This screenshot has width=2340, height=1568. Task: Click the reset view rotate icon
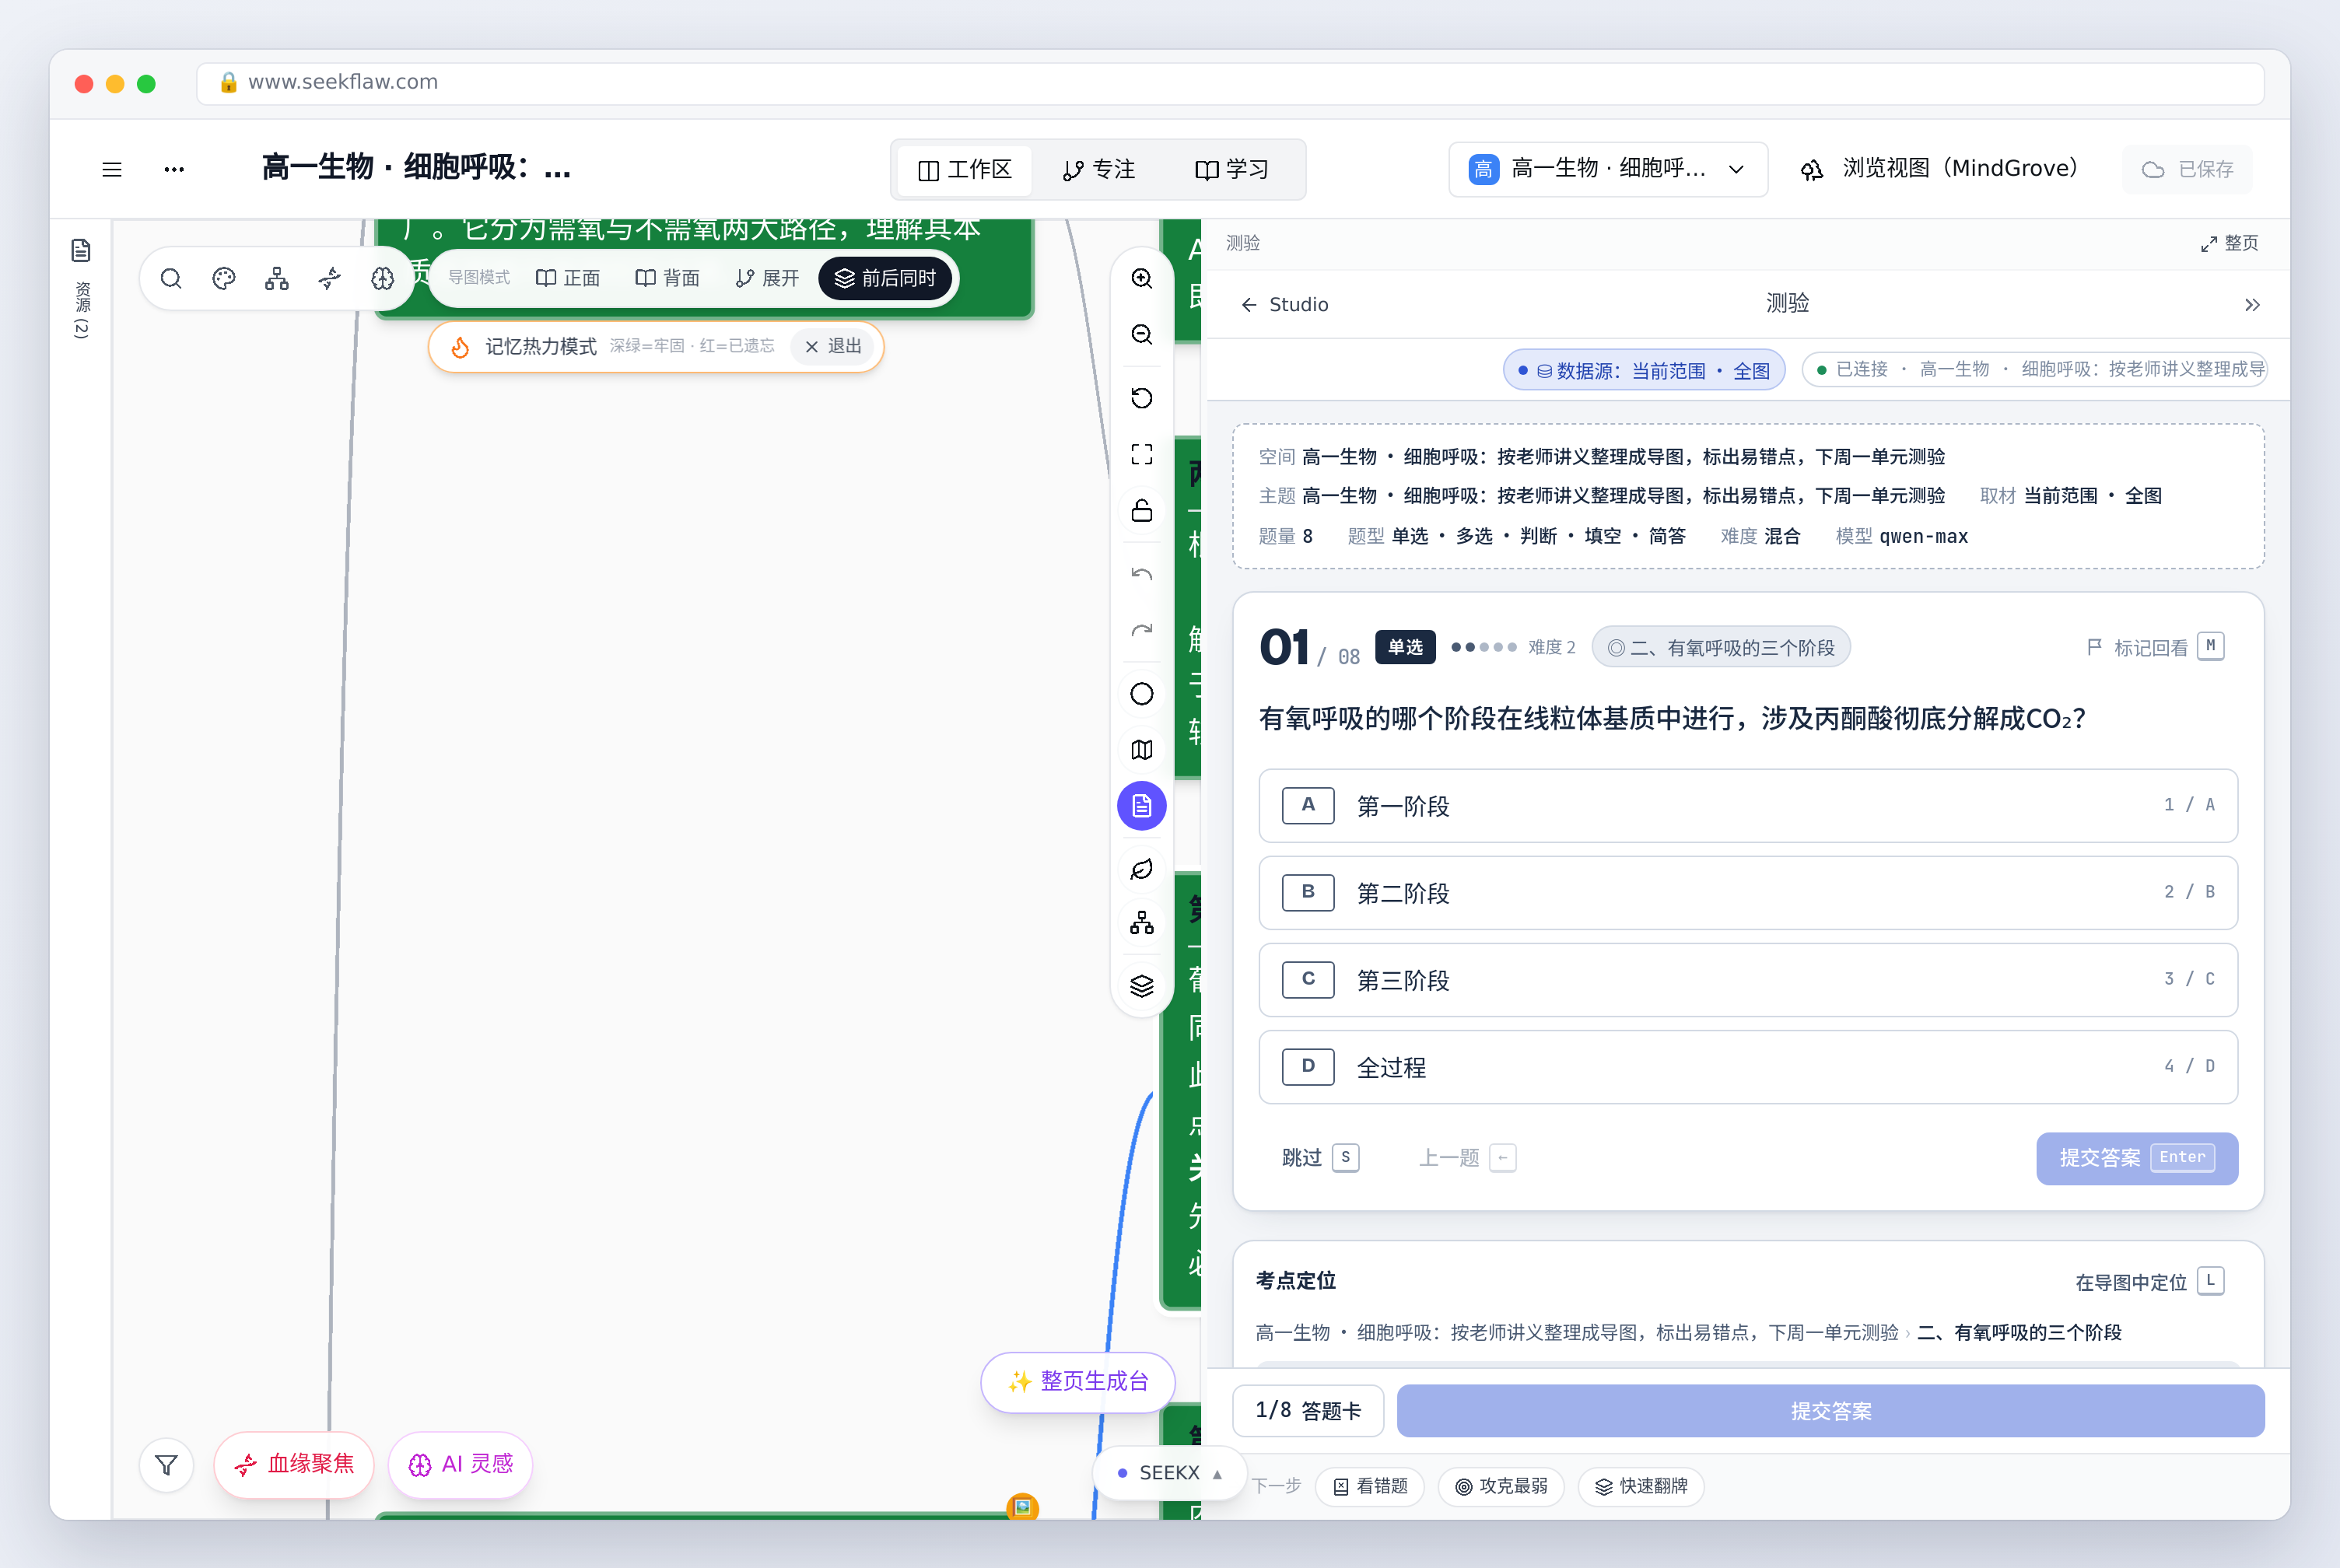tap(1141, 398)
